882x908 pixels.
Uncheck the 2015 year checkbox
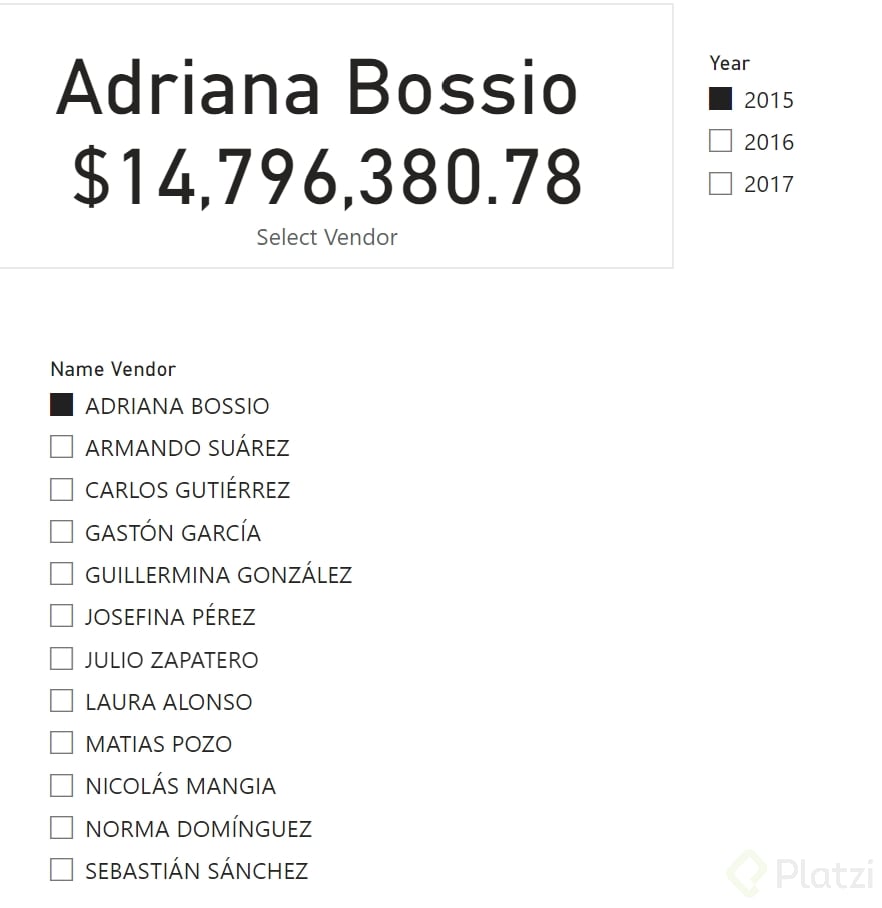tap(720, 99)
